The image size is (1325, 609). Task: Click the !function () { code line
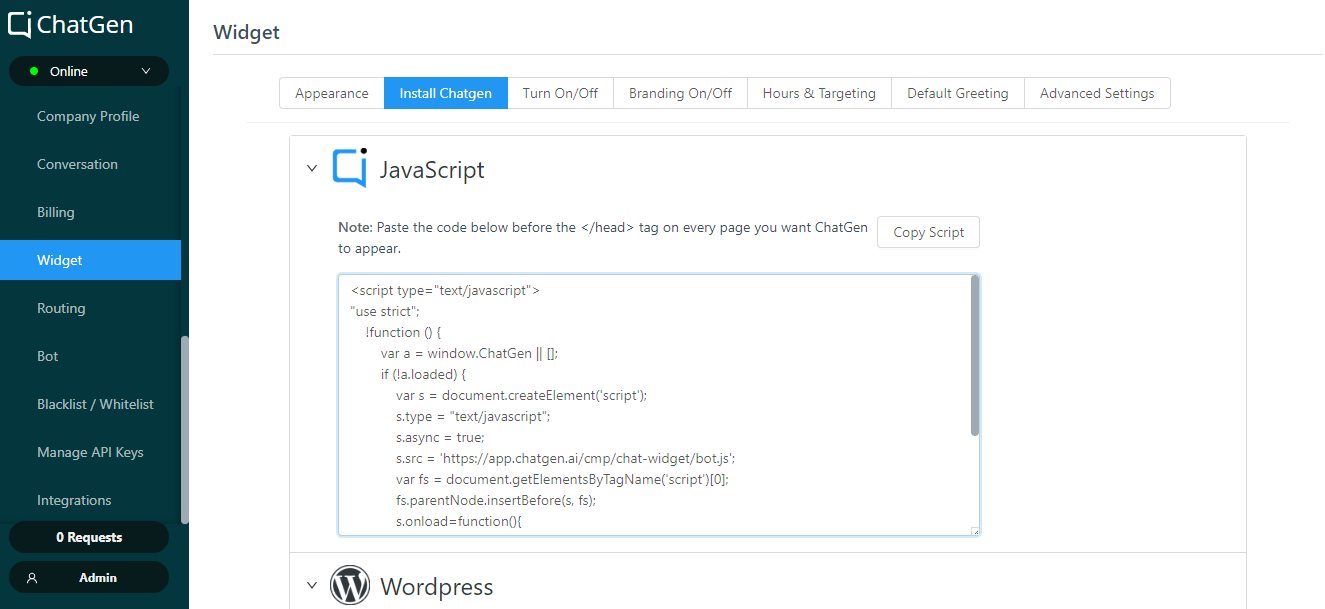pos(403,332)
